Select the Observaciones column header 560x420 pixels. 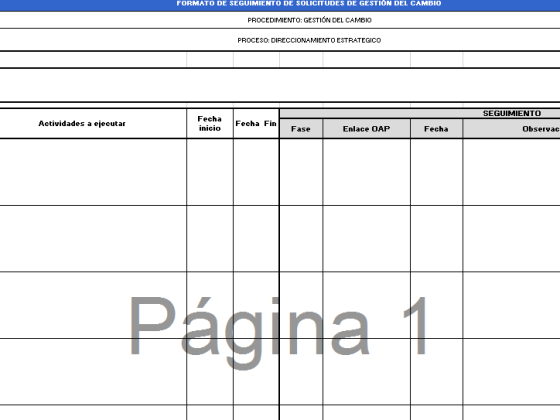tap(511, 129)
